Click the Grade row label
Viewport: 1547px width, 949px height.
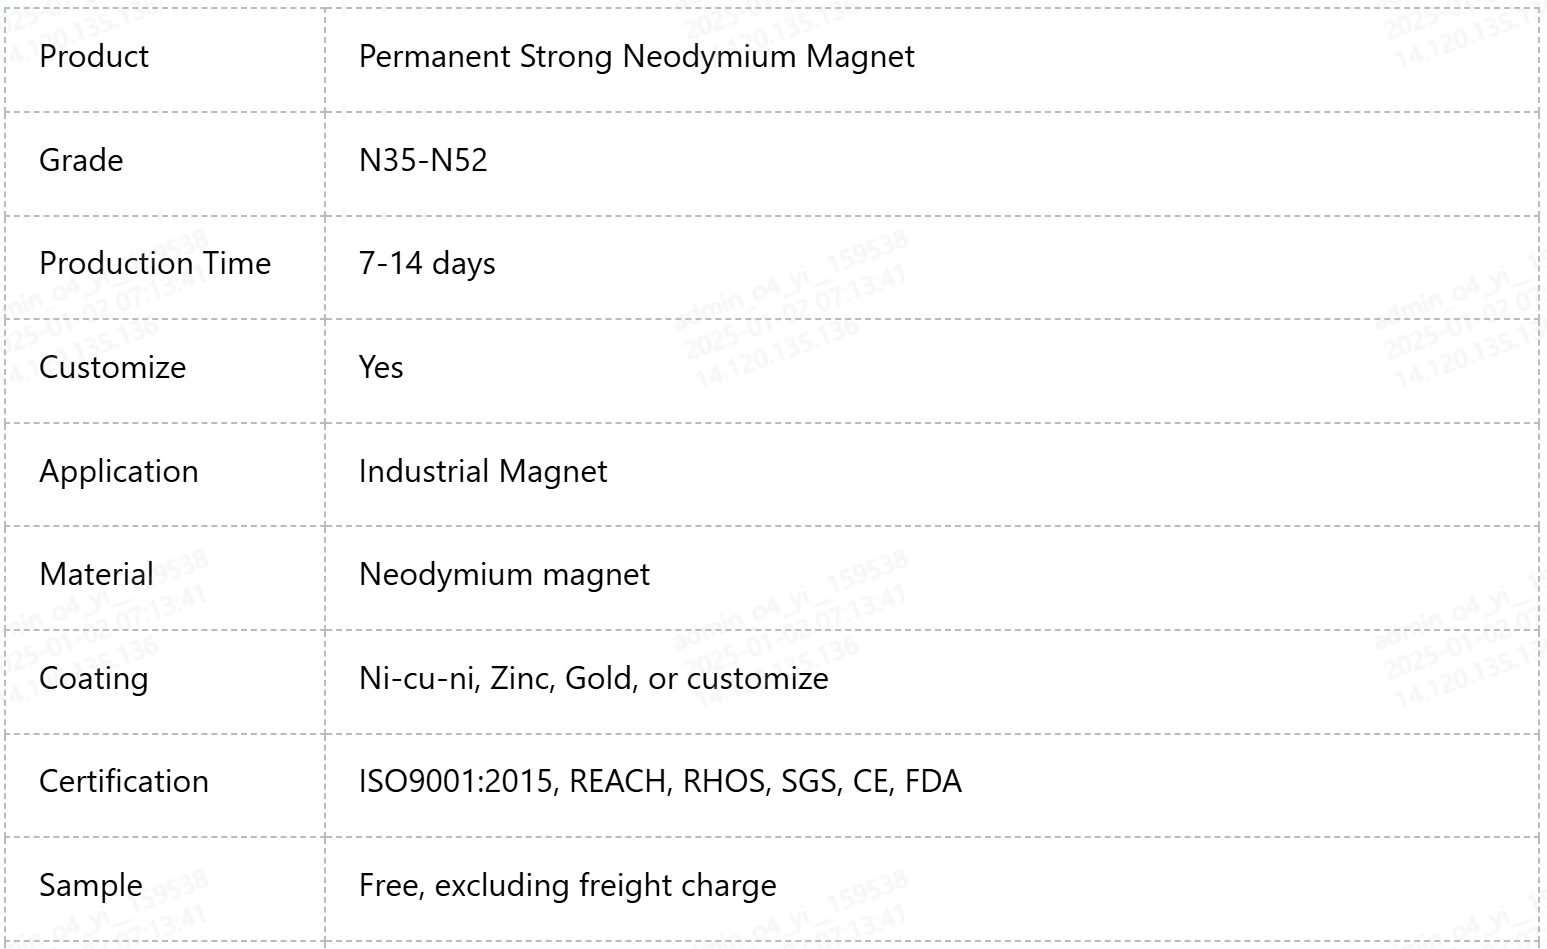[81, 160]
